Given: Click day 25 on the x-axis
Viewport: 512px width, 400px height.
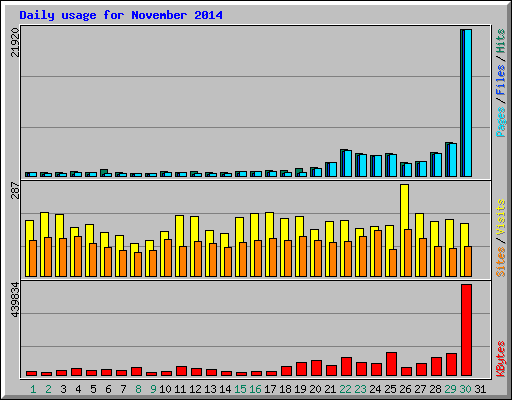Looking at the screenshot, I should 390,389.
